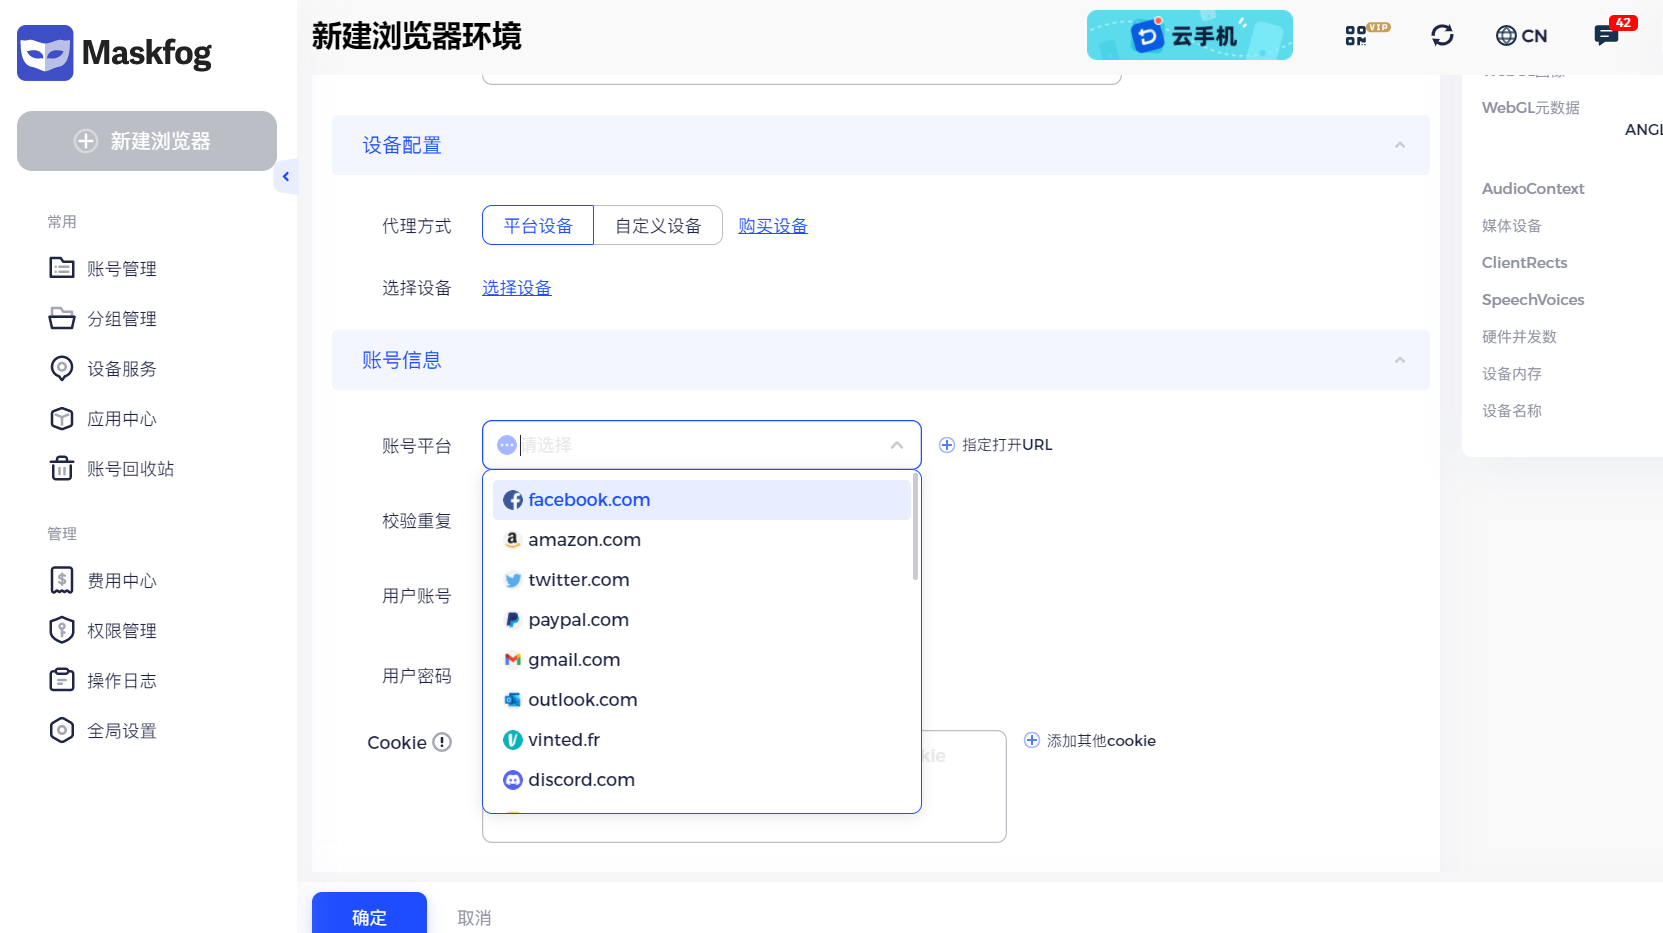Jump to 硬件并发数 in right panel
Viewport: 1663px width, 933px height.
coord(1519,337)
